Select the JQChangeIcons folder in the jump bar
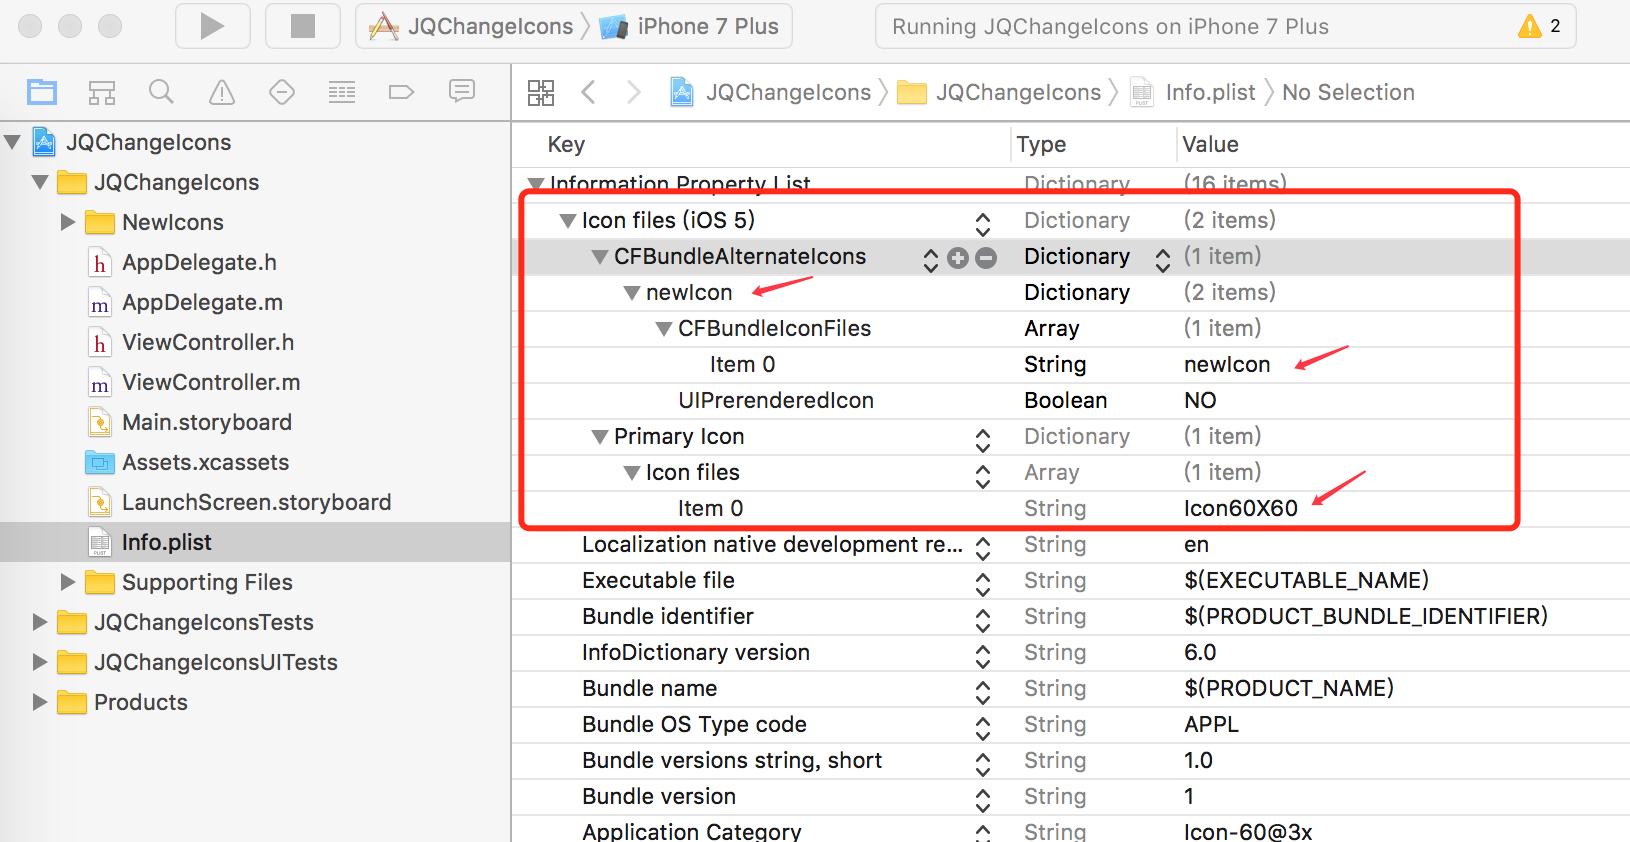Image resolution: width=1630 pixels, height=842 pixels. point(999,92)
